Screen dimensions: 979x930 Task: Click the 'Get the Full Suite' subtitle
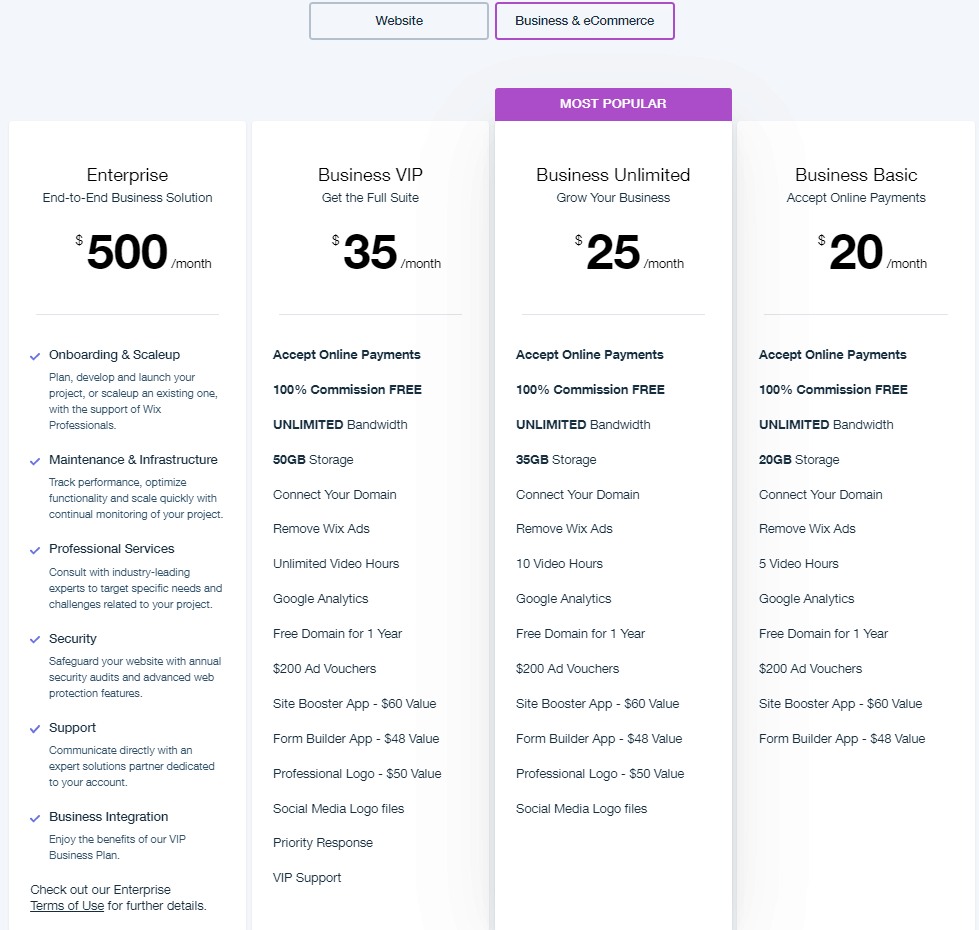[x=370, y=198]
